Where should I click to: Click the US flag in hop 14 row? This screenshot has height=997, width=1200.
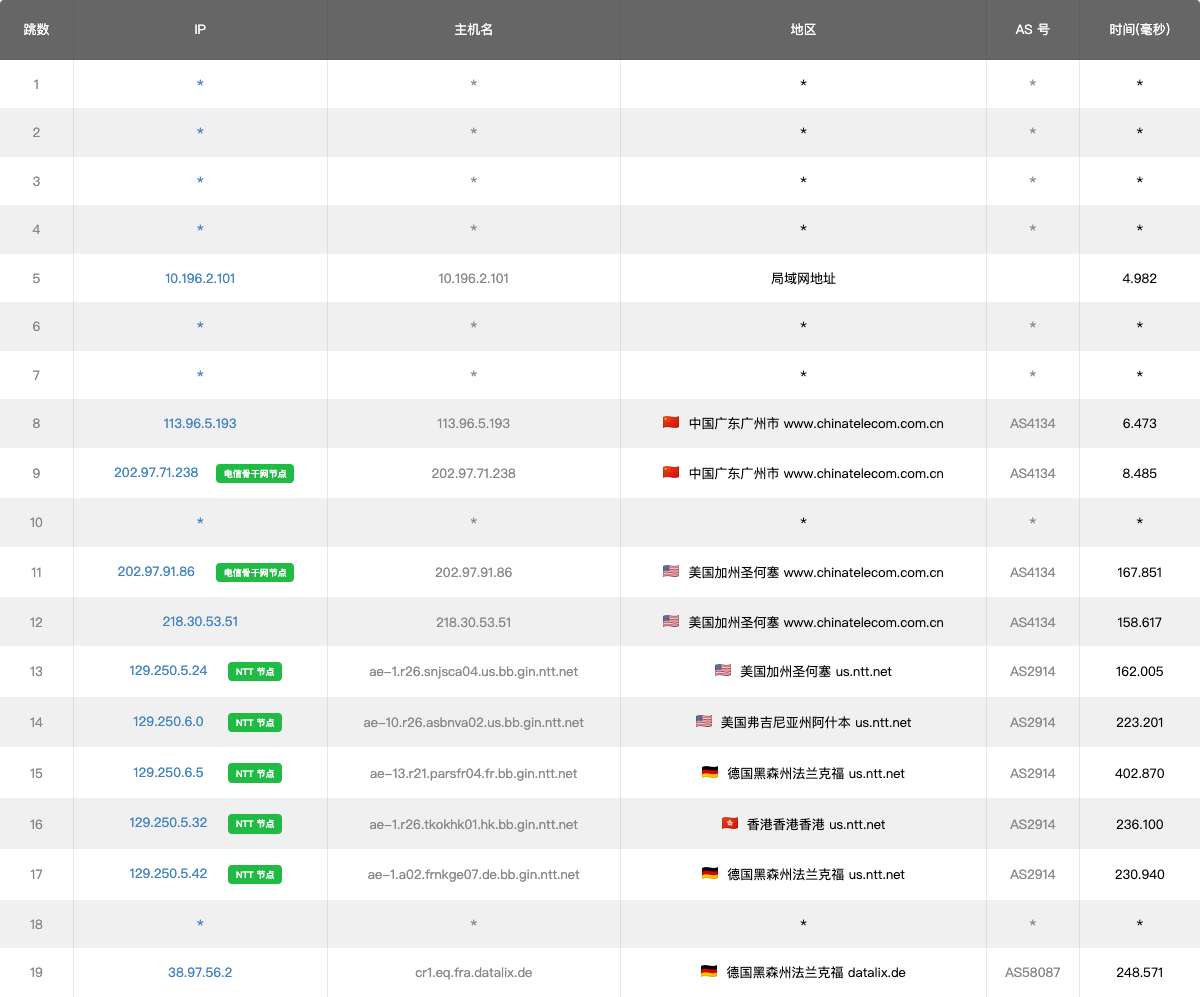click(x=704, y=722)
